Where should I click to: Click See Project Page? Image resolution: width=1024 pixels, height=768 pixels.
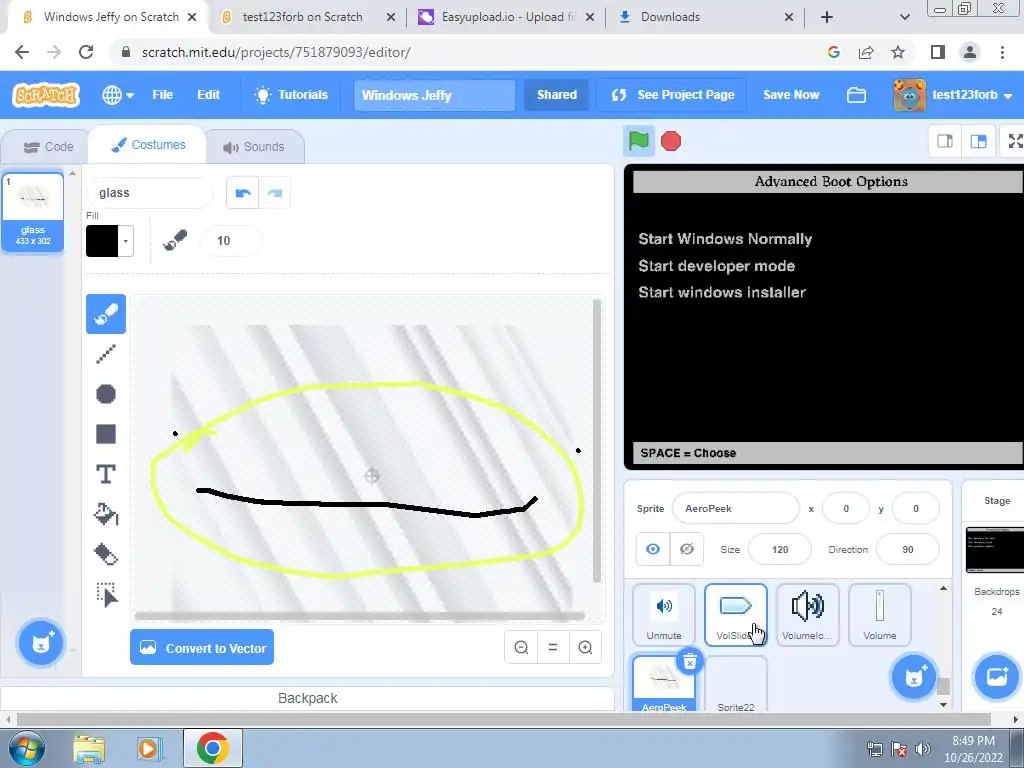[x=672, y=95]
